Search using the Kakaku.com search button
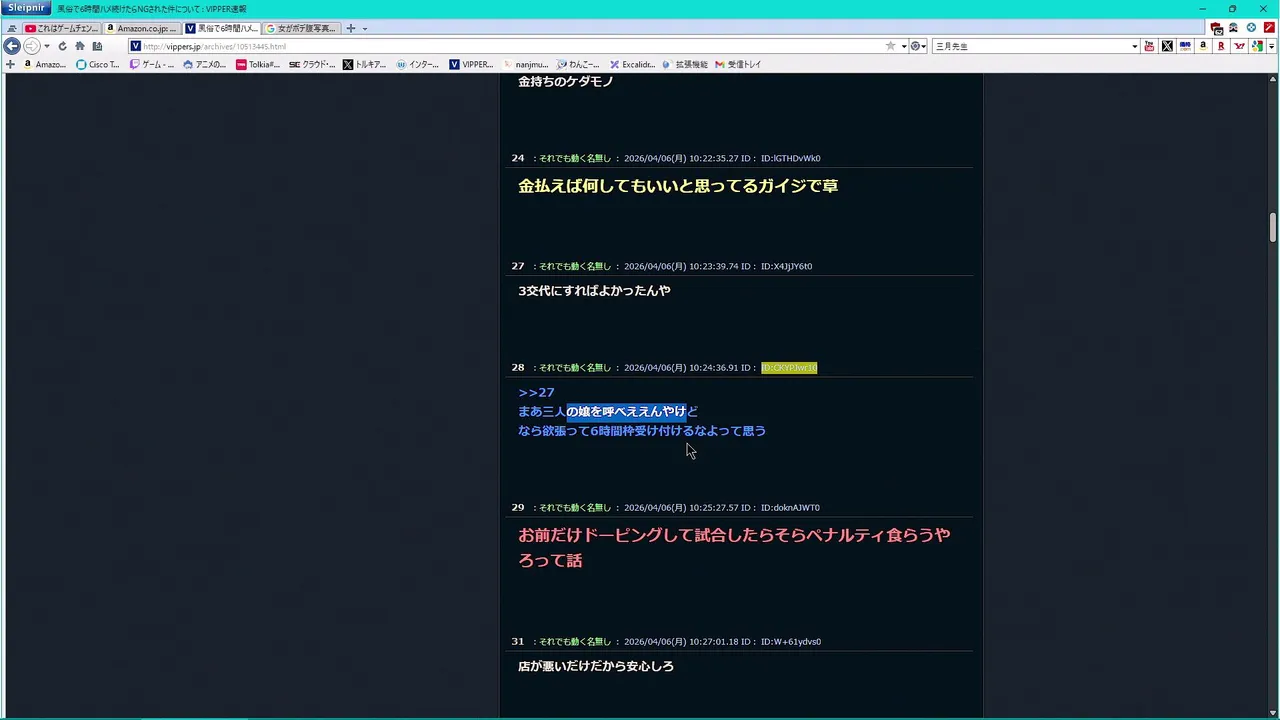Image resolution: width=1280 pixels, height=720 pixels. (1185, 46)
